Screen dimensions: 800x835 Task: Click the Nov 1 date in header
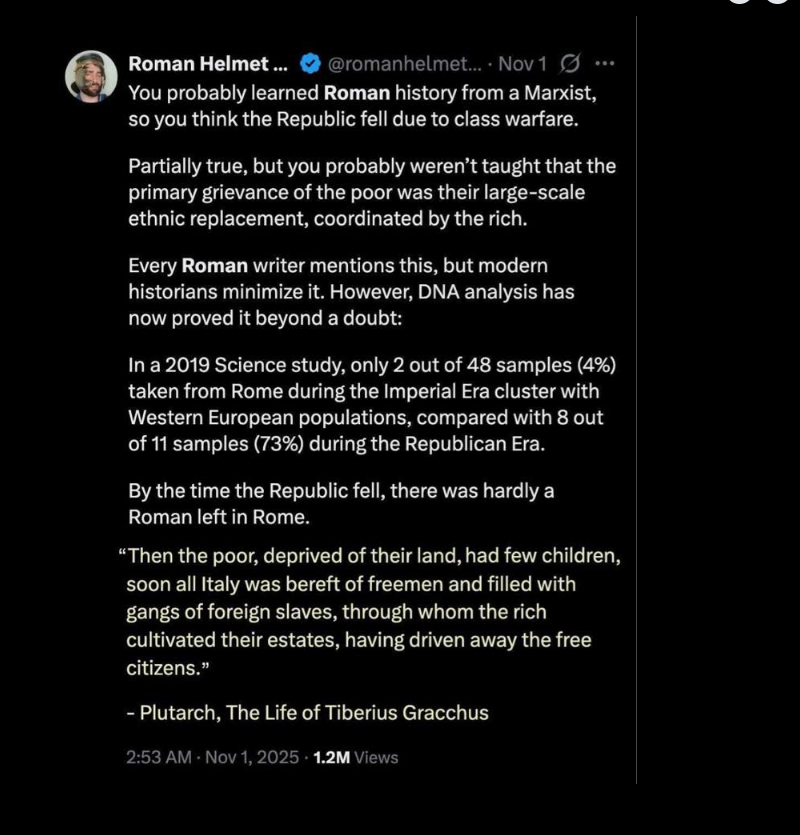(x=522, y=64)
